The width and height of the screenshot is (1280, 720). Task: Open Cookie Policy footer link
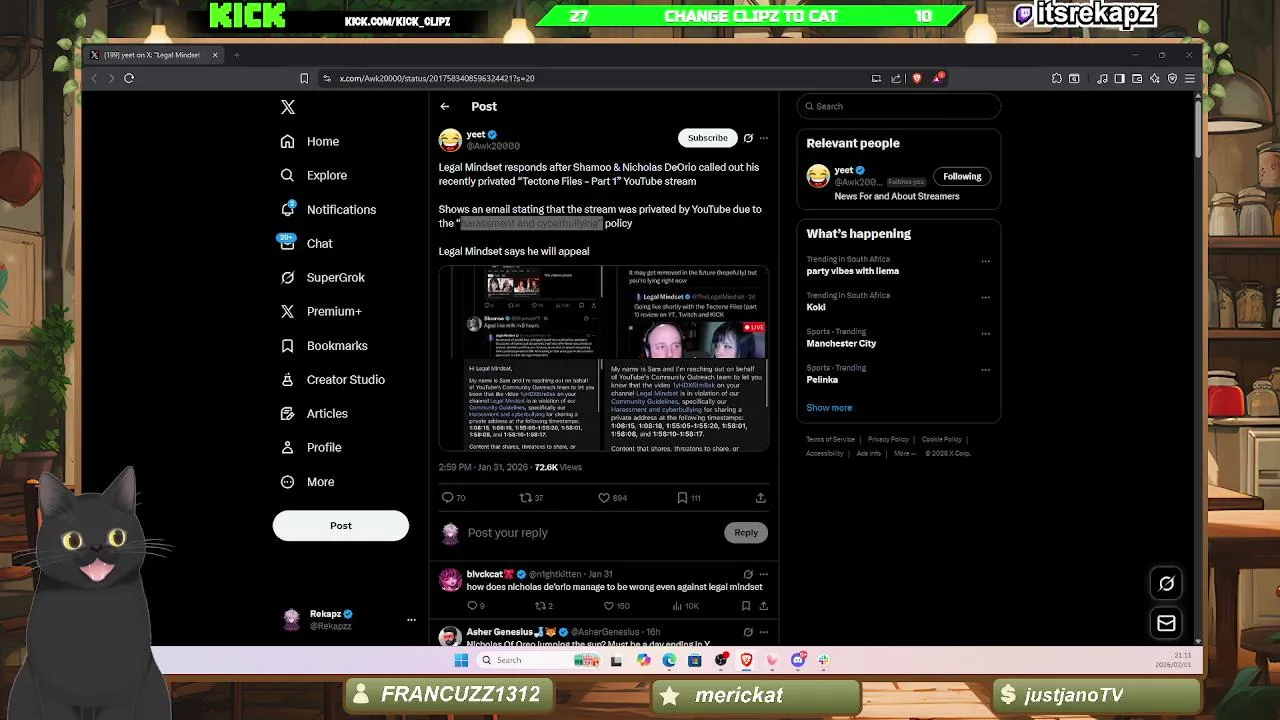click(x=942, y=439)
